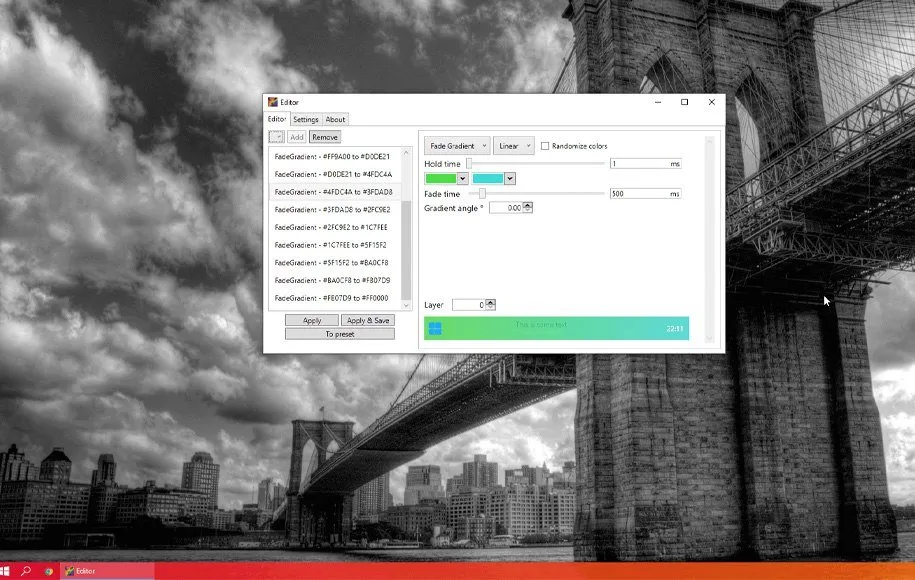915x580 pixels.
Task: Open the Fade Gradient effect dropdown
Action: coord(456,146)
